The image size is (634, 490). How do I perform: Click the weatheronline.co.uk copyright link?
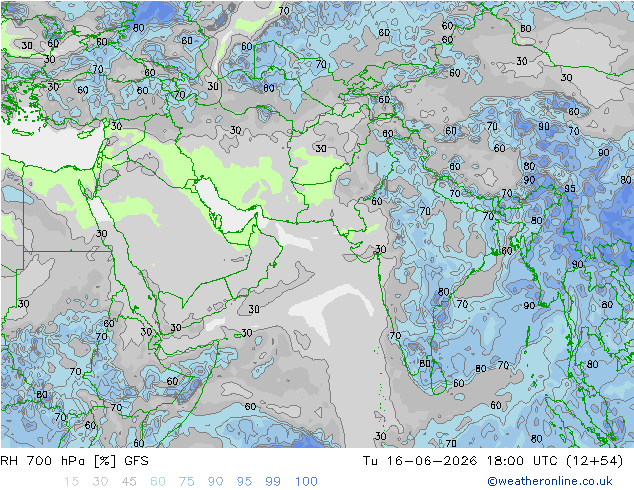[550, 481]
